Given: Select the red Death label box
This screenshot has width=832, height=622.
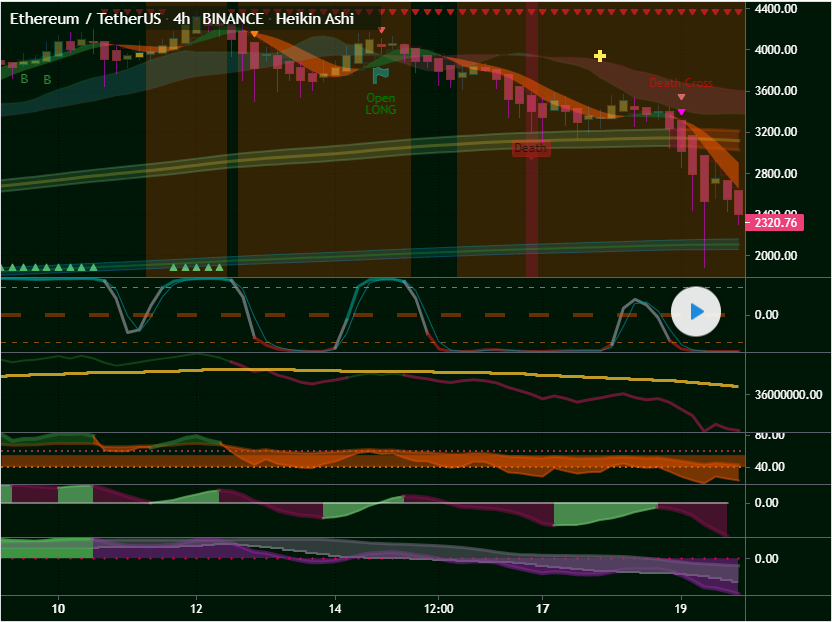Looking at the screenshot, I should 530,148.
